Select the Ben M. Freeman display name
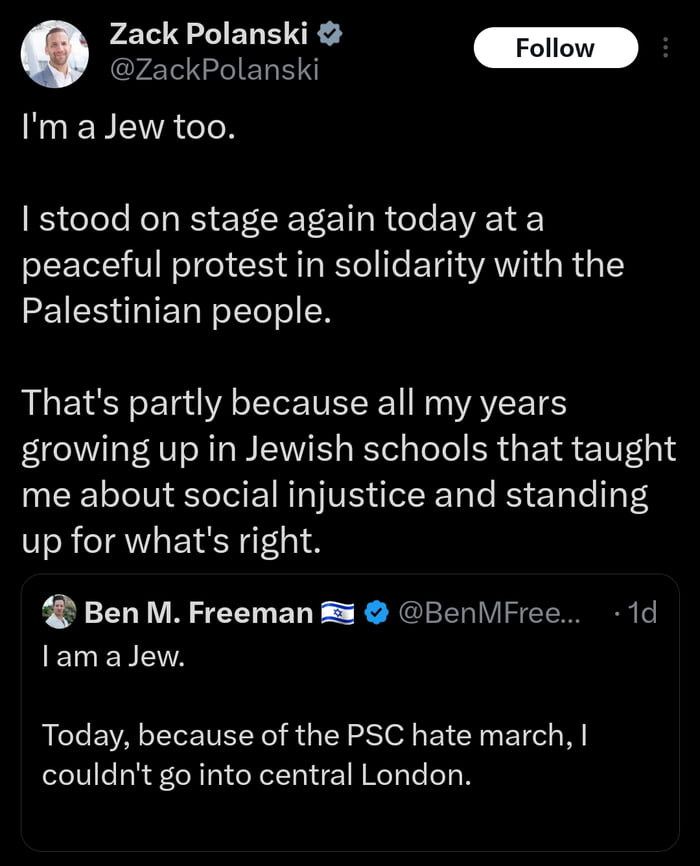 click(198, 612)
